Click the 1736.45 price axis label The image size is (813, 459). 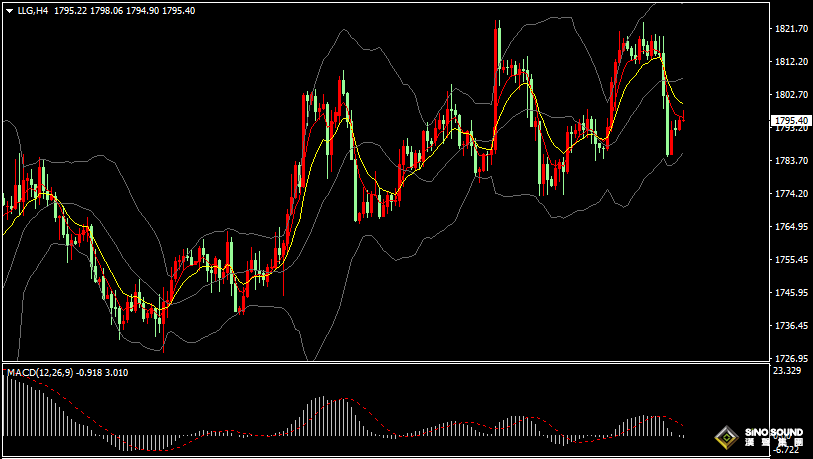792,325
